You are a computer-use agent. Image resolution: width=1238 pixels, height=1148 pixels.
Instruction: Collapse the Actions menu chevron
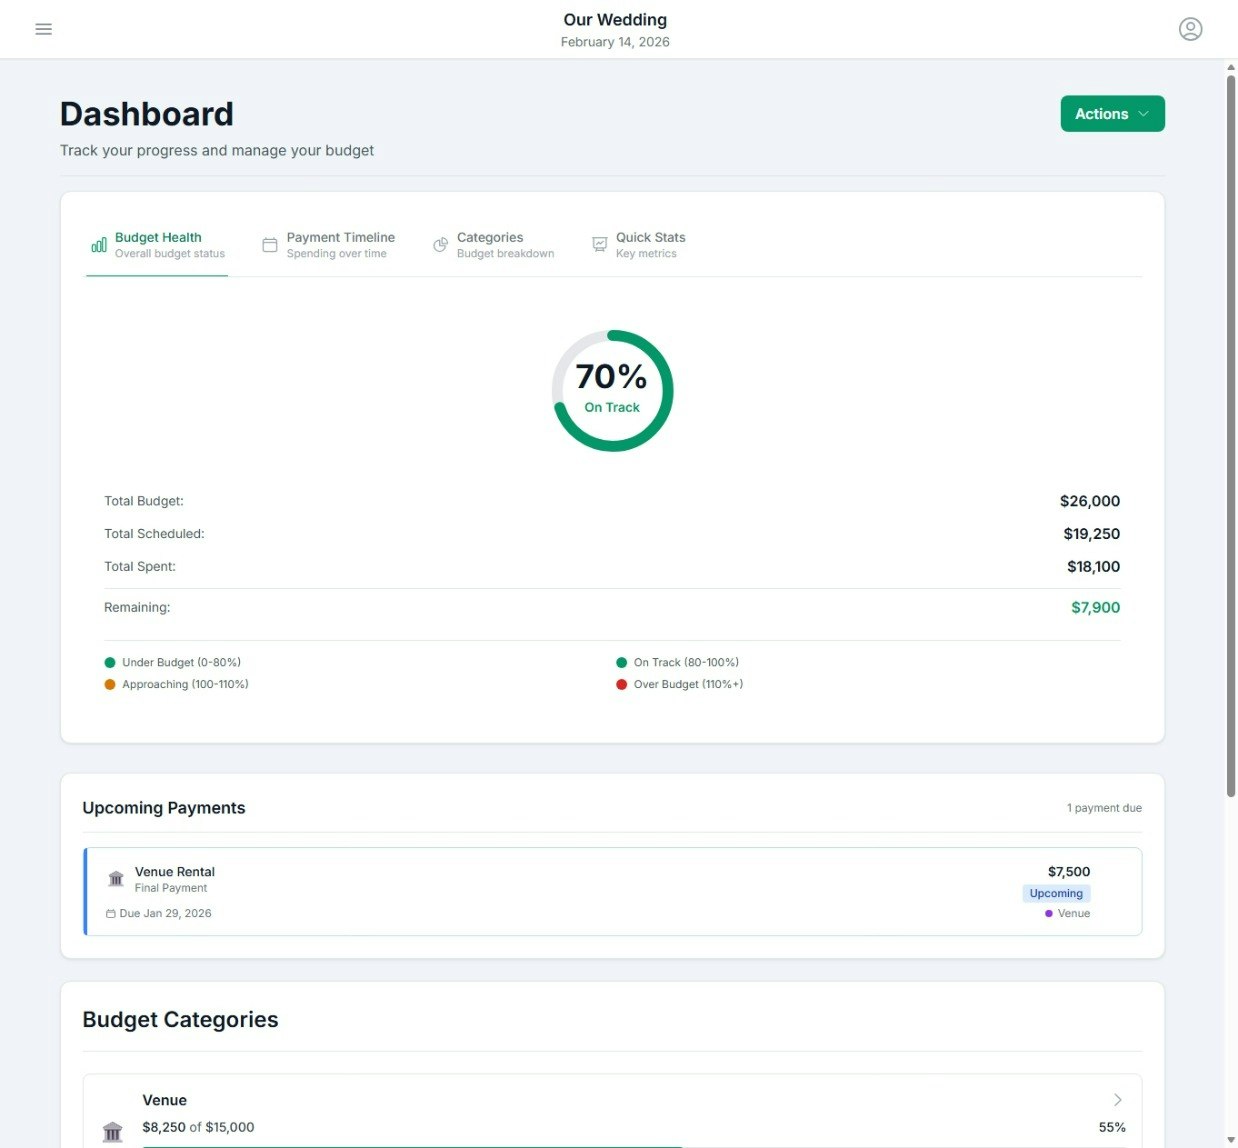(1141, 114)
